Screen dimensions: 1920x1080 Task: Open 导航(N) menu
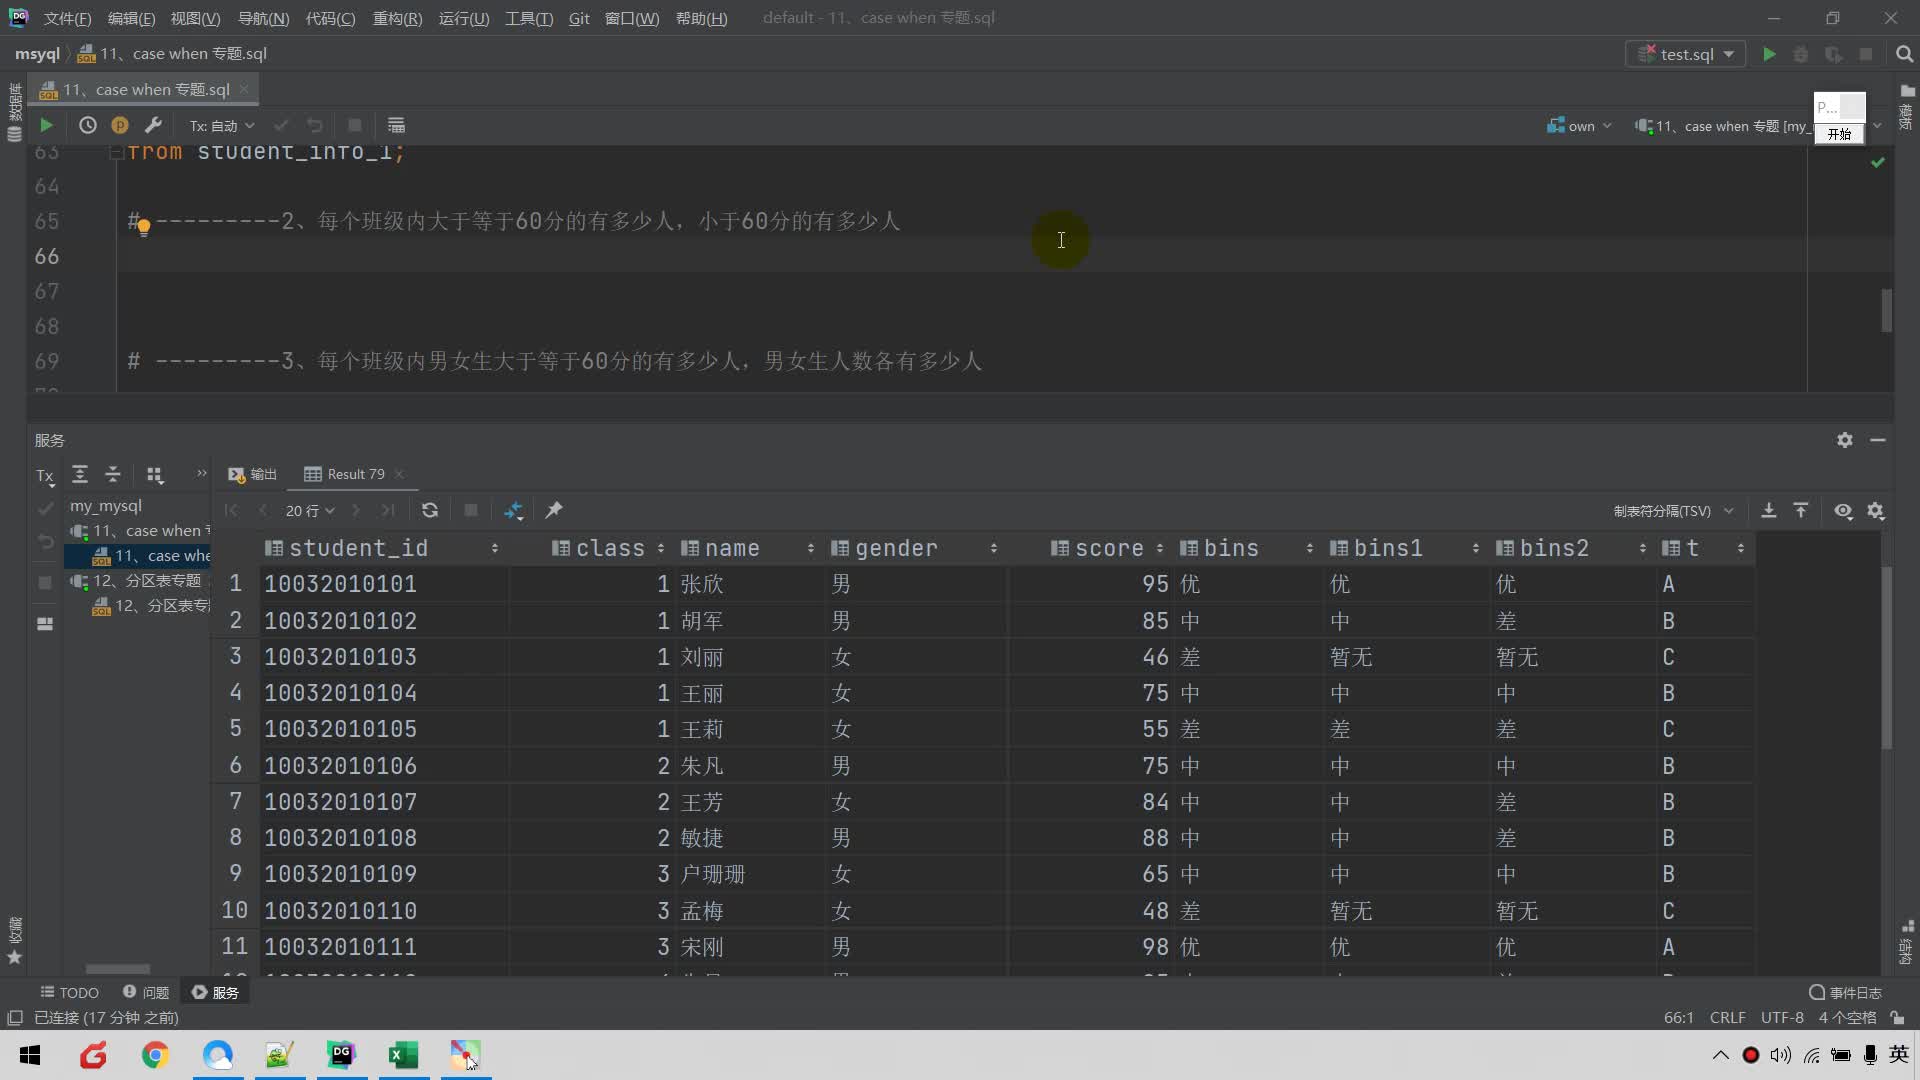coord(263,18)
